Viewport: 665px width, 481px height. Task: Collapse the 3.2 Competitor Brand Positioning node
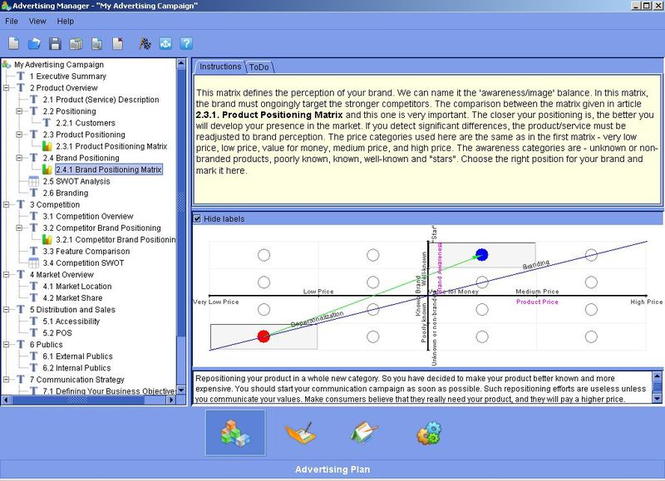[x=20, y=228]
